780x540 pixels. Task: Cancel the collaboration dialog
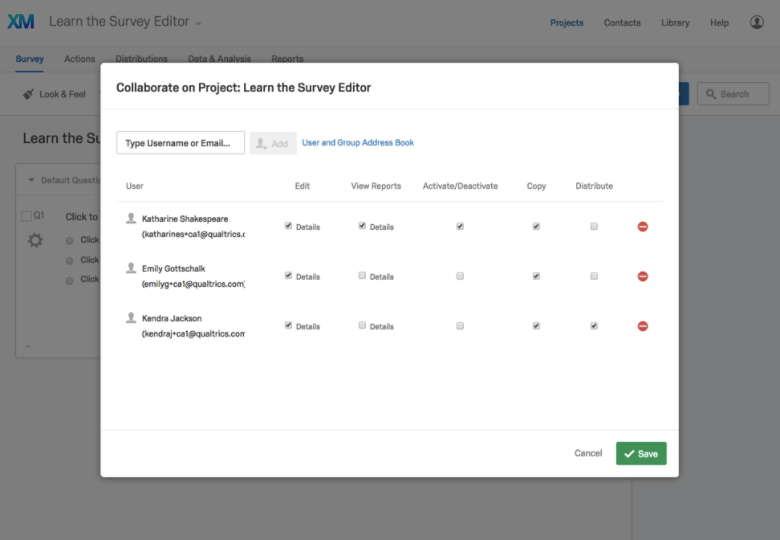tap(588, 453)
